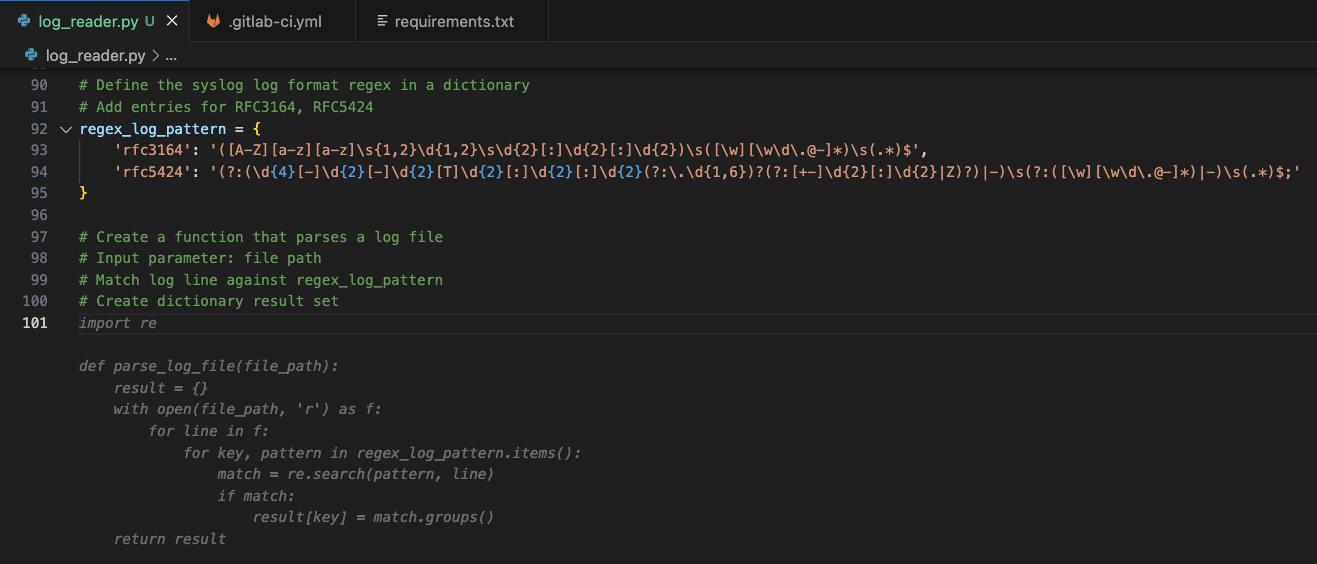Close the log_reader.py tab
Viewport: 1317px width, 564px height.
pos(172,21)
